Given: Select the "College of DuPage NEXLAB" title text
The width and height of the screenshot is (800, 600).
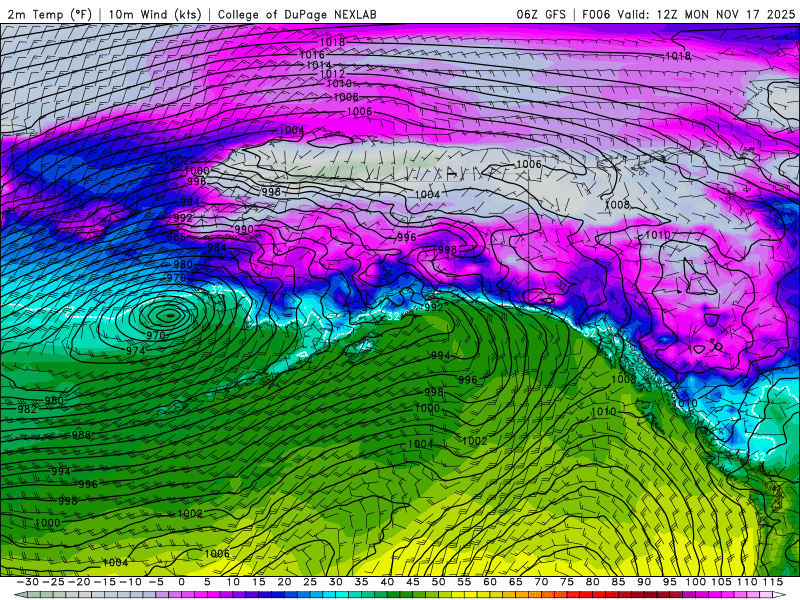Looking at the screenshot, I should click(297, 14).
